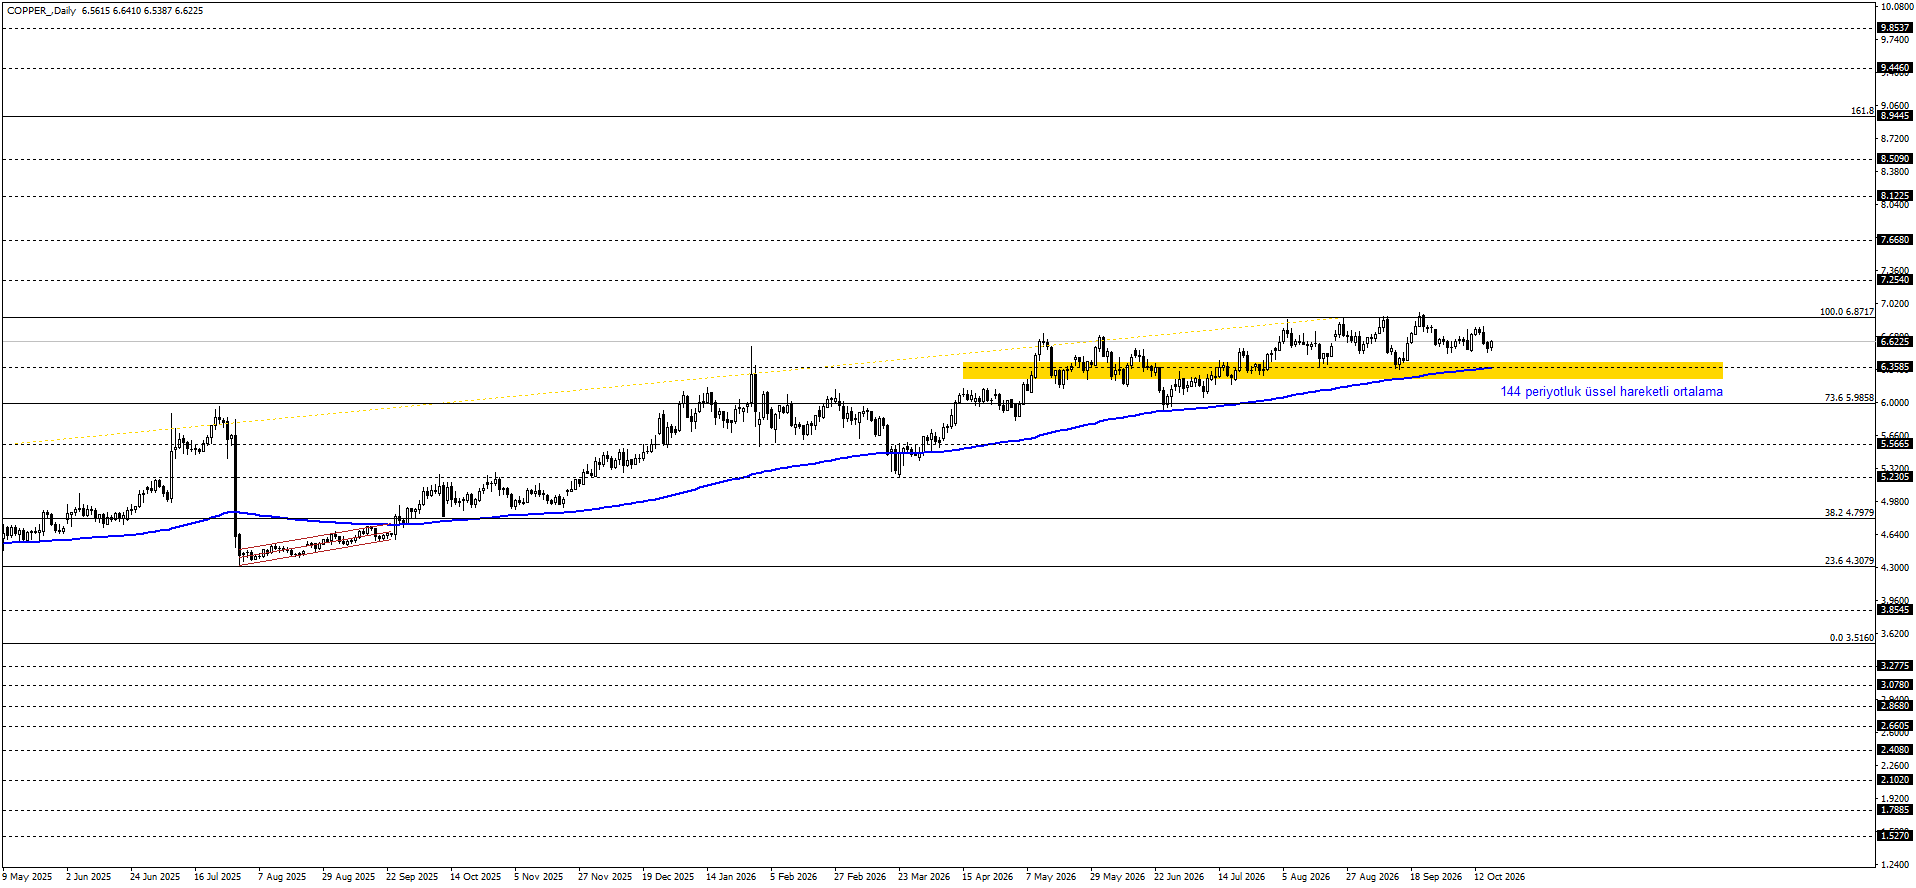The width and height of the screenshot is (1916, 888).
Task: Click the 1.5270 price level tag
Action: coord(1895,835)
